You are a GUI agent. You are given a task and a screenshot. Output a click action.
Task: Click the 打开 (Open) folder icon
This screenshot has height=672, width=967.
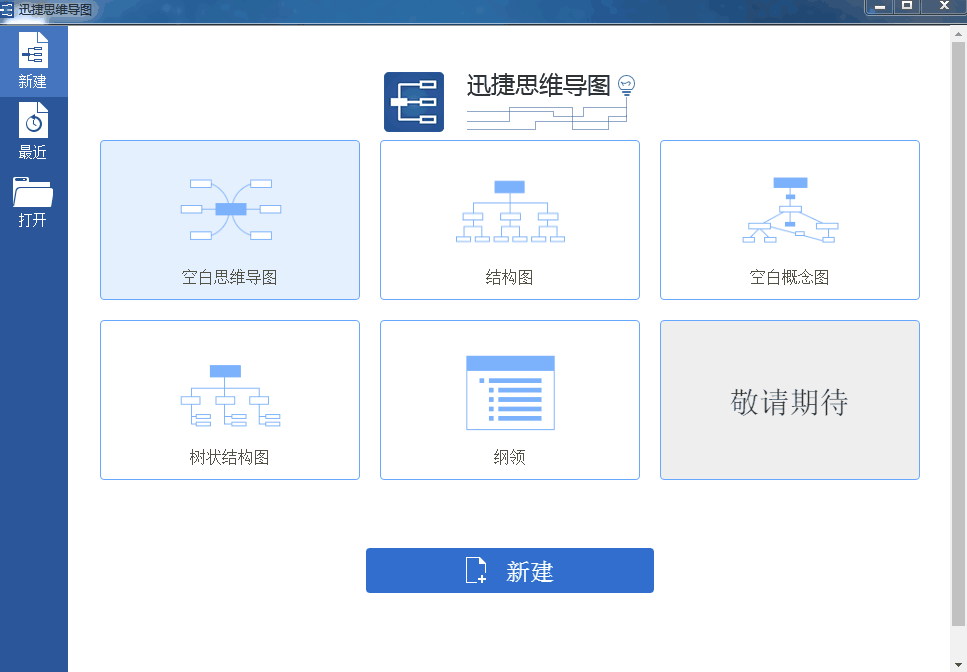point(33,192)
